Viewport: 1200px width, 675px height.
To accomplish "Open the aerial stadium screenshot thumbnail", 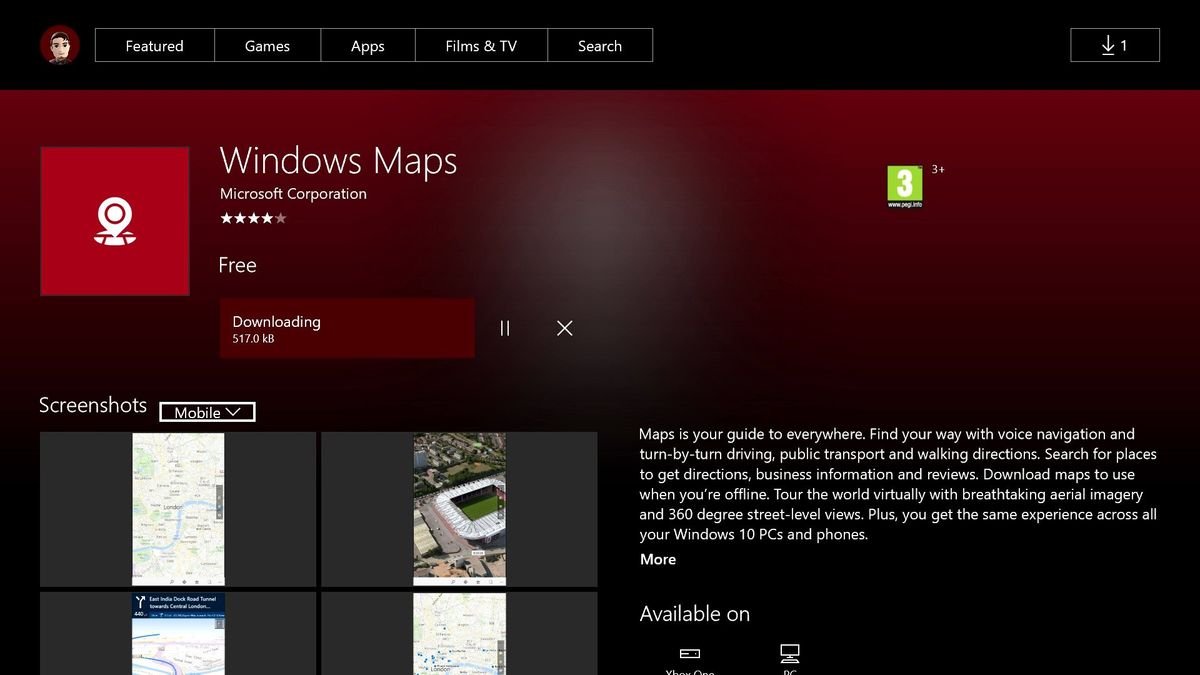I will (x=458, y=508).
